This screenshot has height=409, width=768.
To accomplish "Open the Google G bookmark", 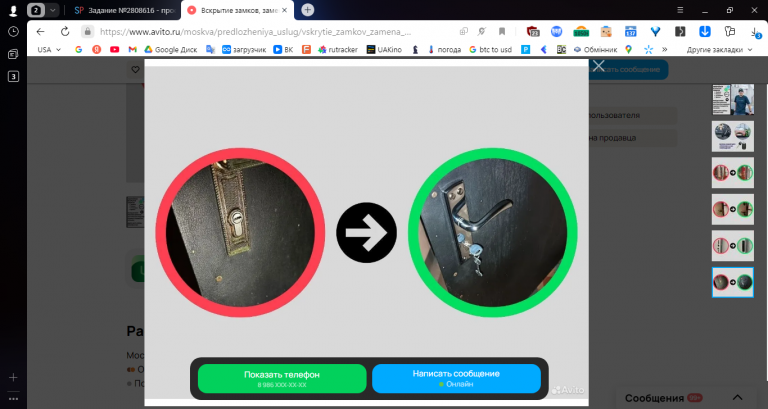I will click(x=78, y=49).
